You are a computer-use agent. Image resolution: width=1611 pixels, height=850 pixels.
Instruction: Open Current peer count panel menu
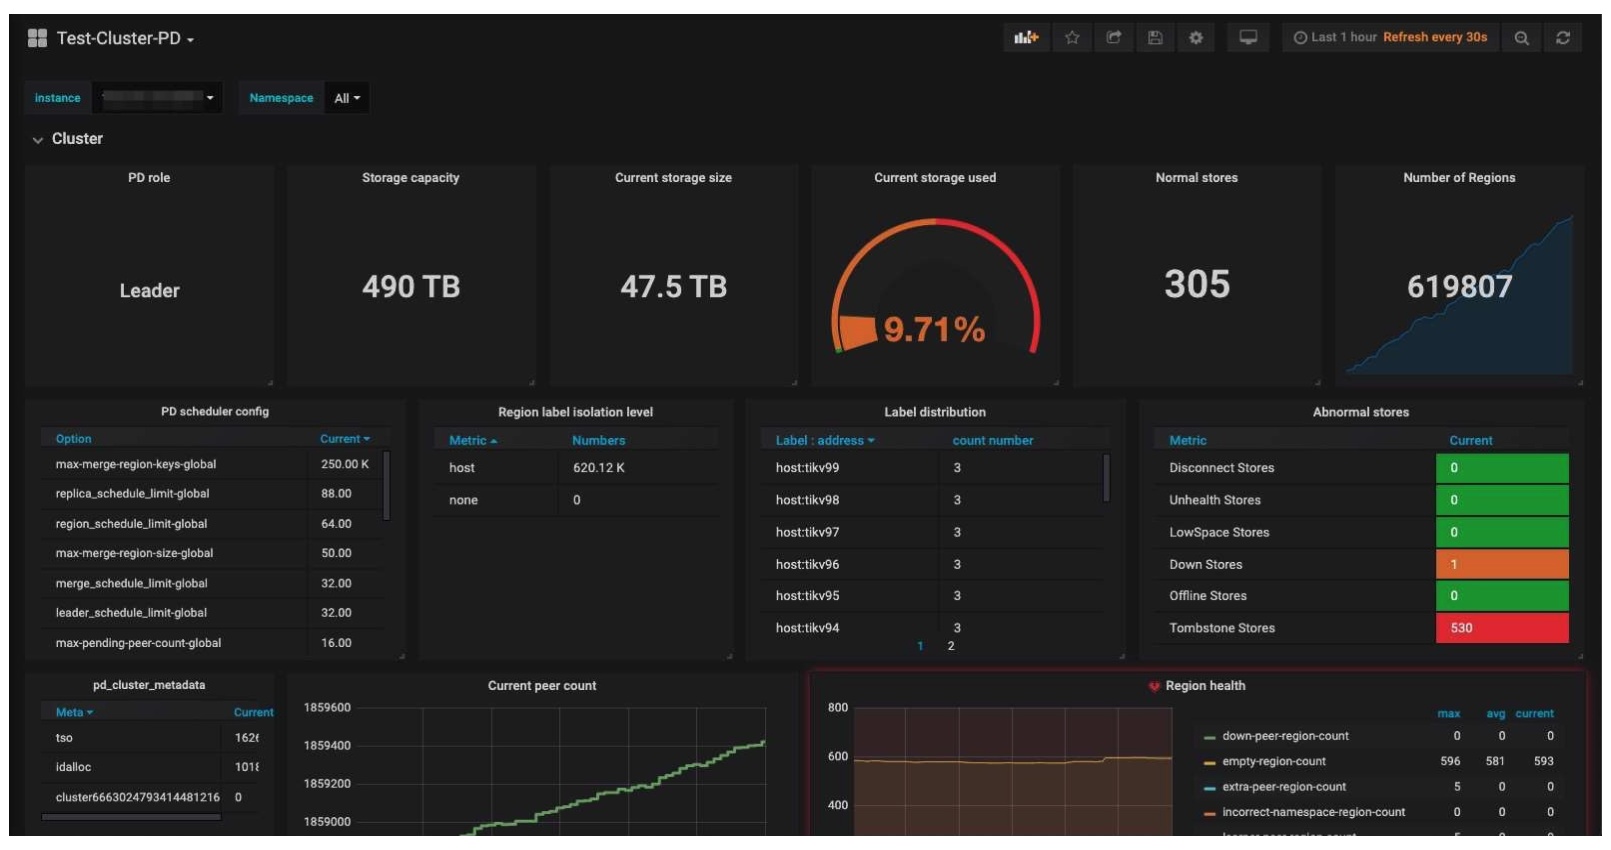(x=542, y=686)
